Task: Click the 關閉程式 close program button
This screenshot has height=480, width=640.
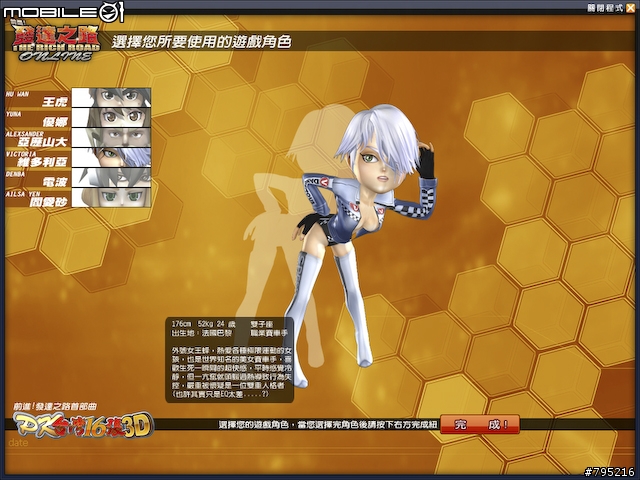Action: pyautogui.click(x=610, y=8)
